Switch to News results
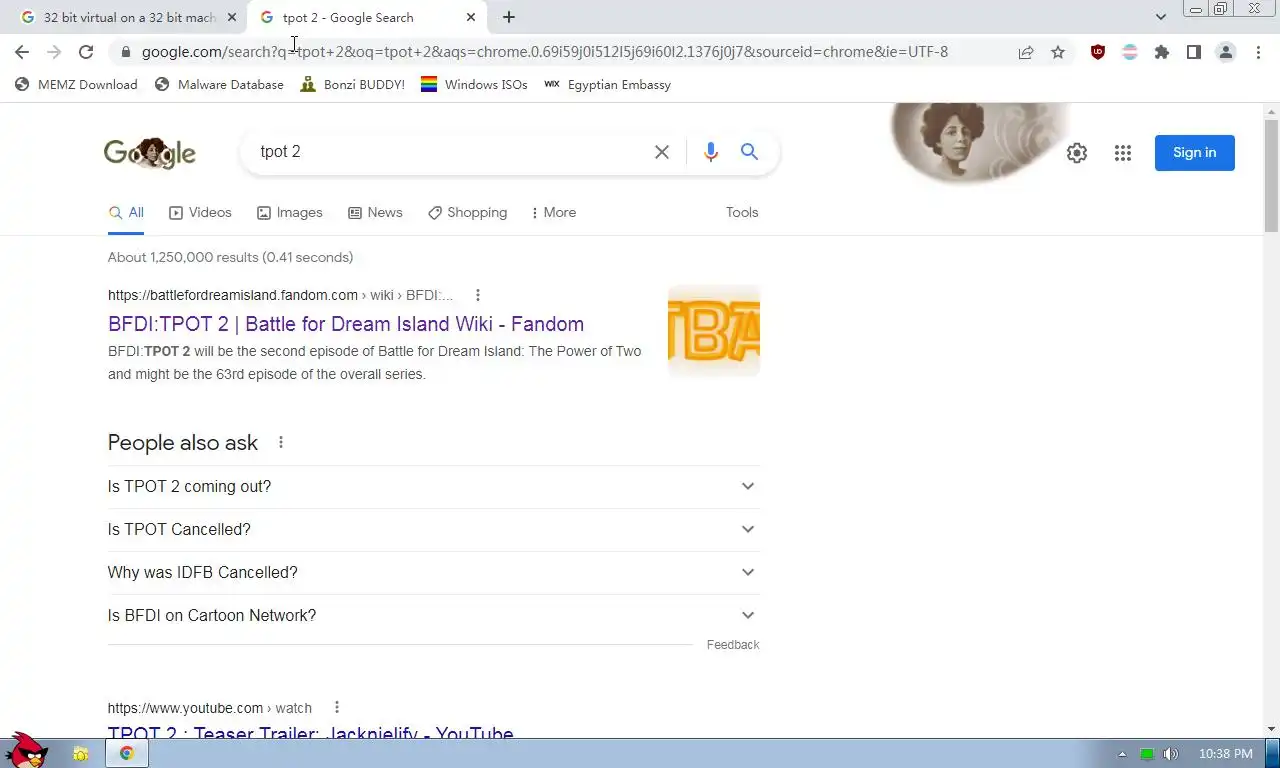Image resolution: width=1280 pixels, height=768 pixels. (375, 212)
